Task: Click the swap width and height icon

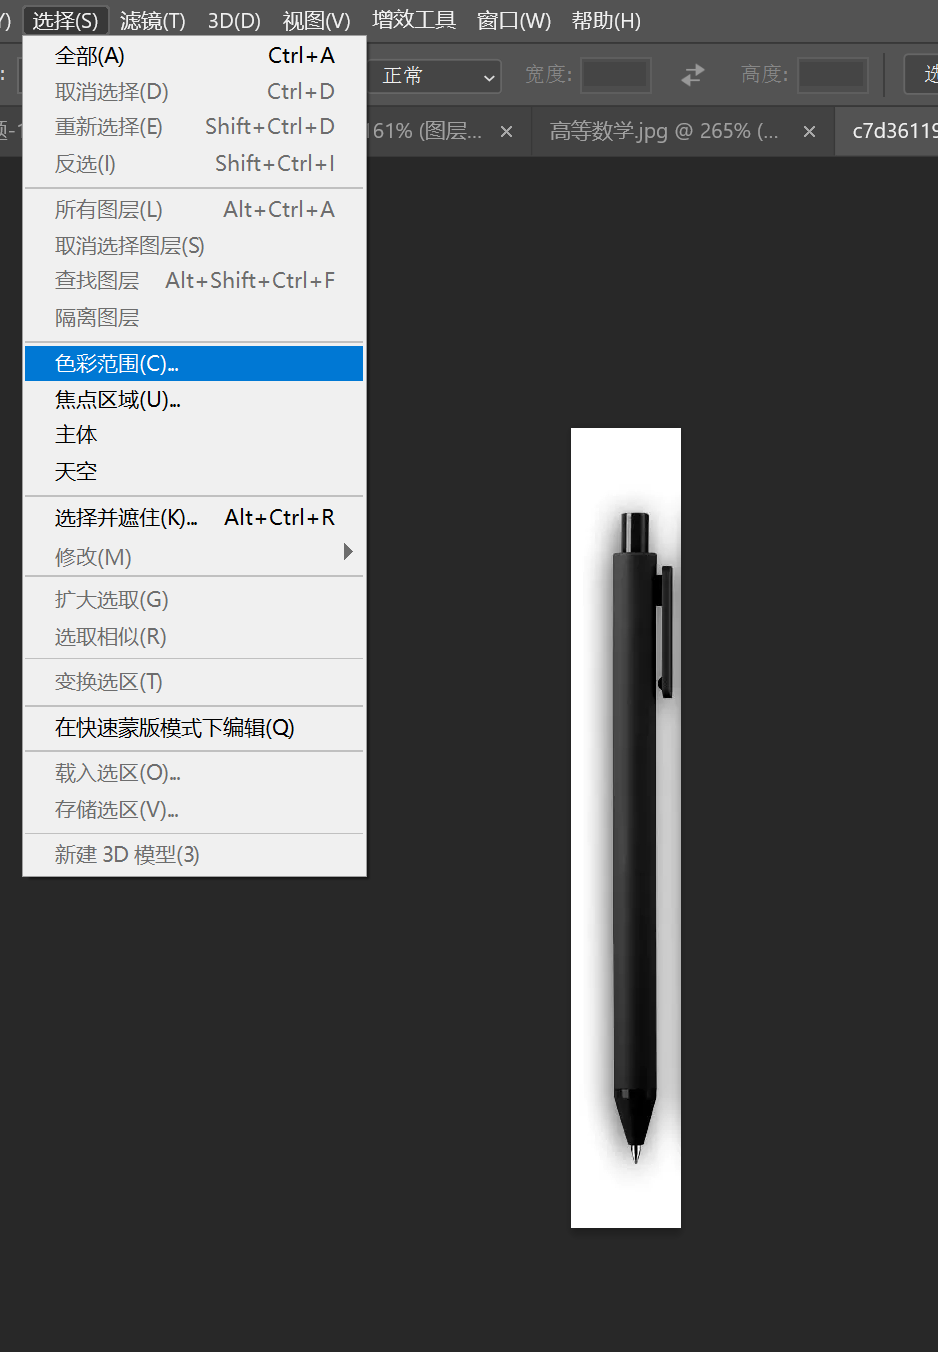Action: pos(693,75)
